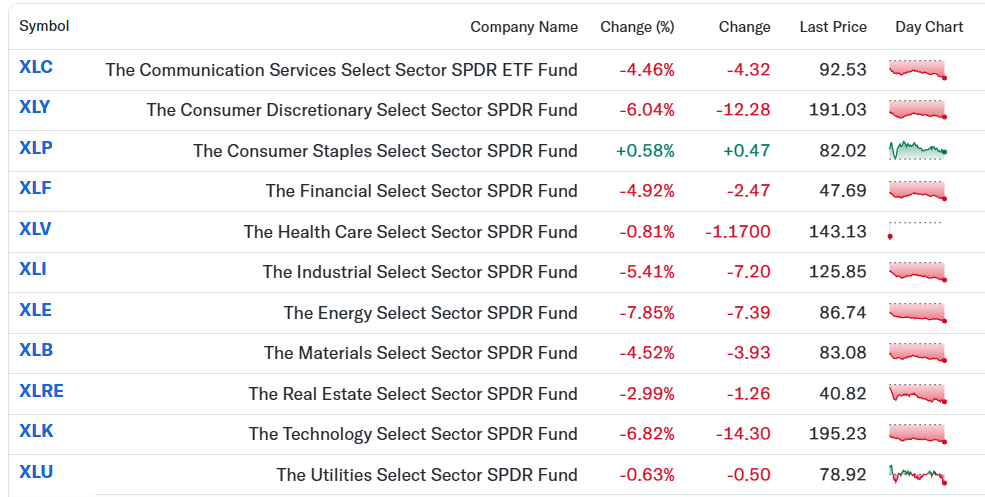This screenshot has width=985, height=497.
Task: Open the XLU ticker symbol
Action: pyautogui.click(x=36, y=472)
